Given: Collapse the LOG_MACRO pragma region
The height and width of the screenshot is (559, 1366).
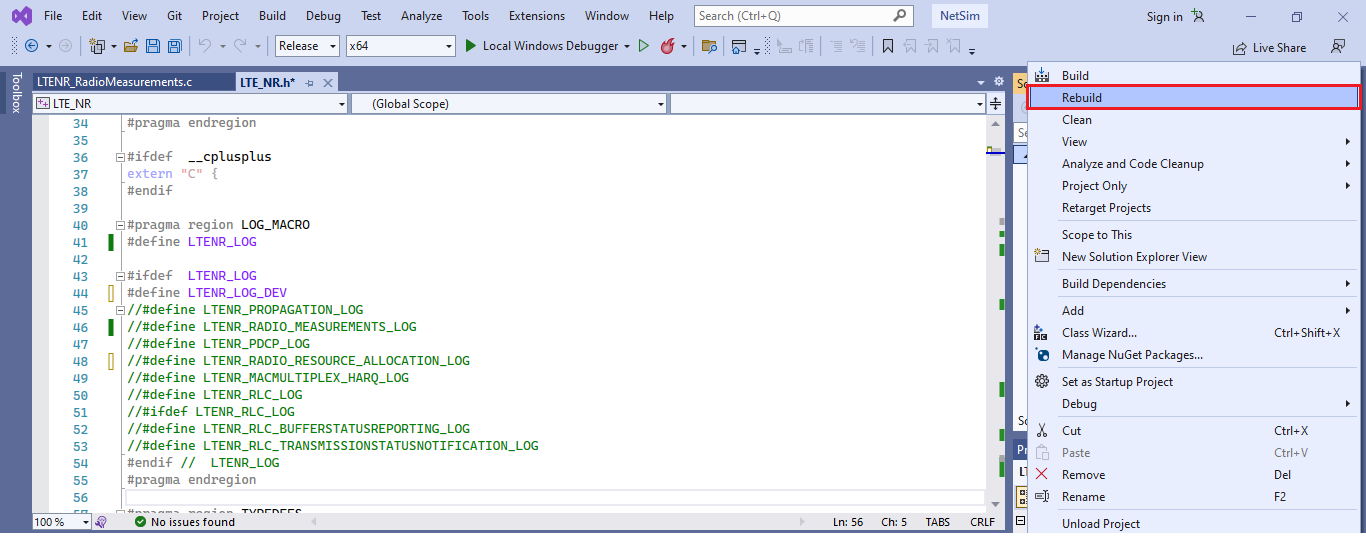Looking at the screenshot, I should coord(119,225).
